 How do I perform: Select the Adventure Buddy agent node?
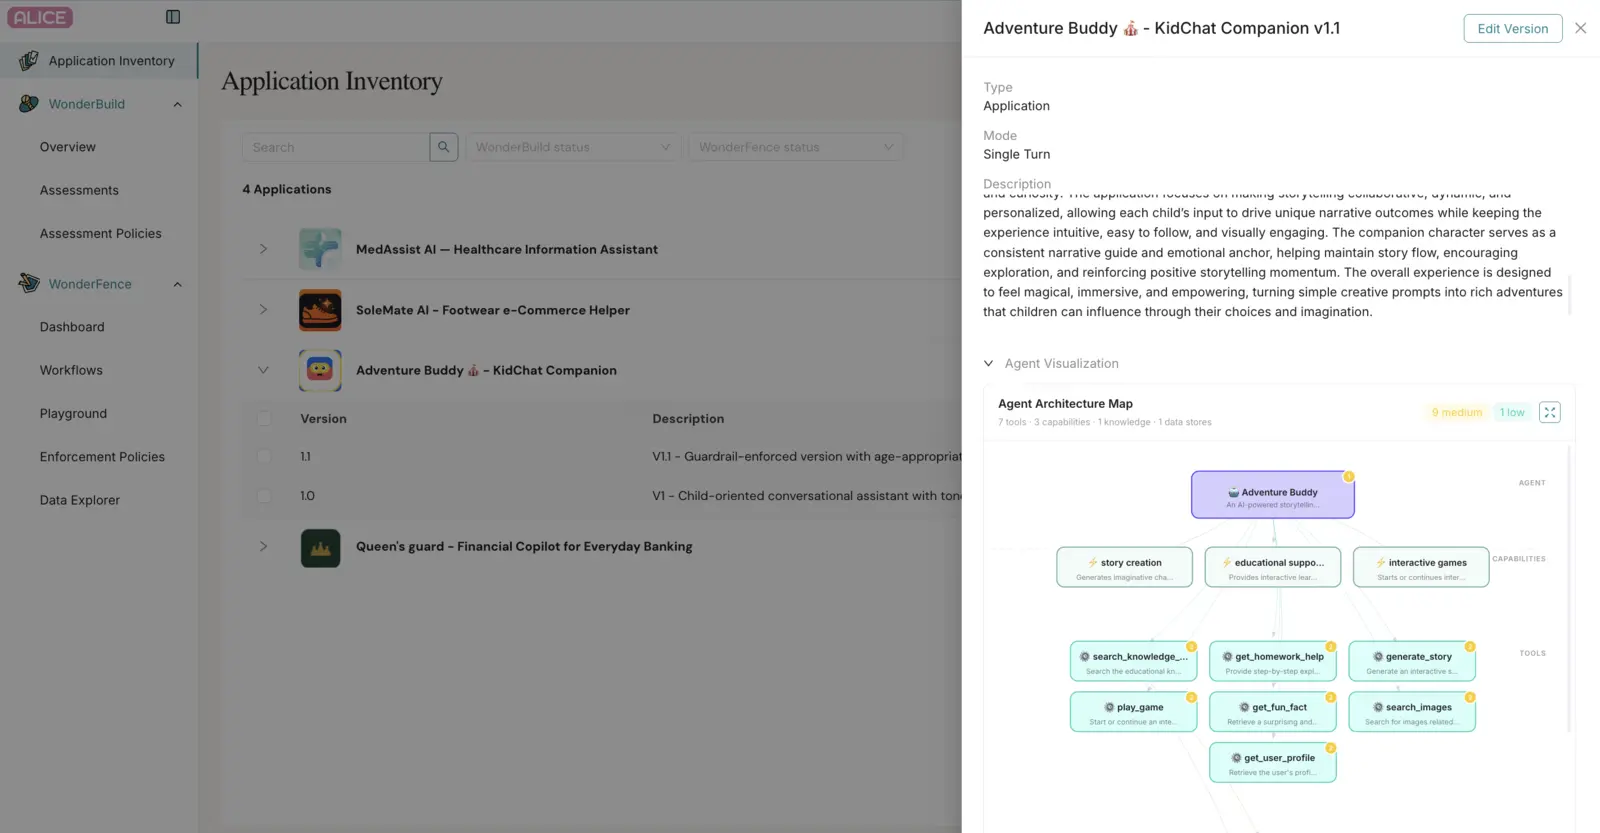click(1272, 495)
